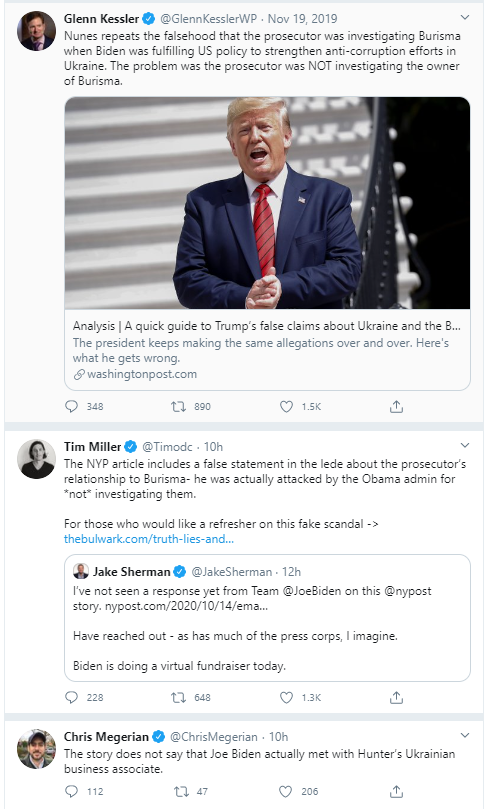The image size is (485, 809).
Task: Share Chris Megerian's tweet
Action: [396, 791]
